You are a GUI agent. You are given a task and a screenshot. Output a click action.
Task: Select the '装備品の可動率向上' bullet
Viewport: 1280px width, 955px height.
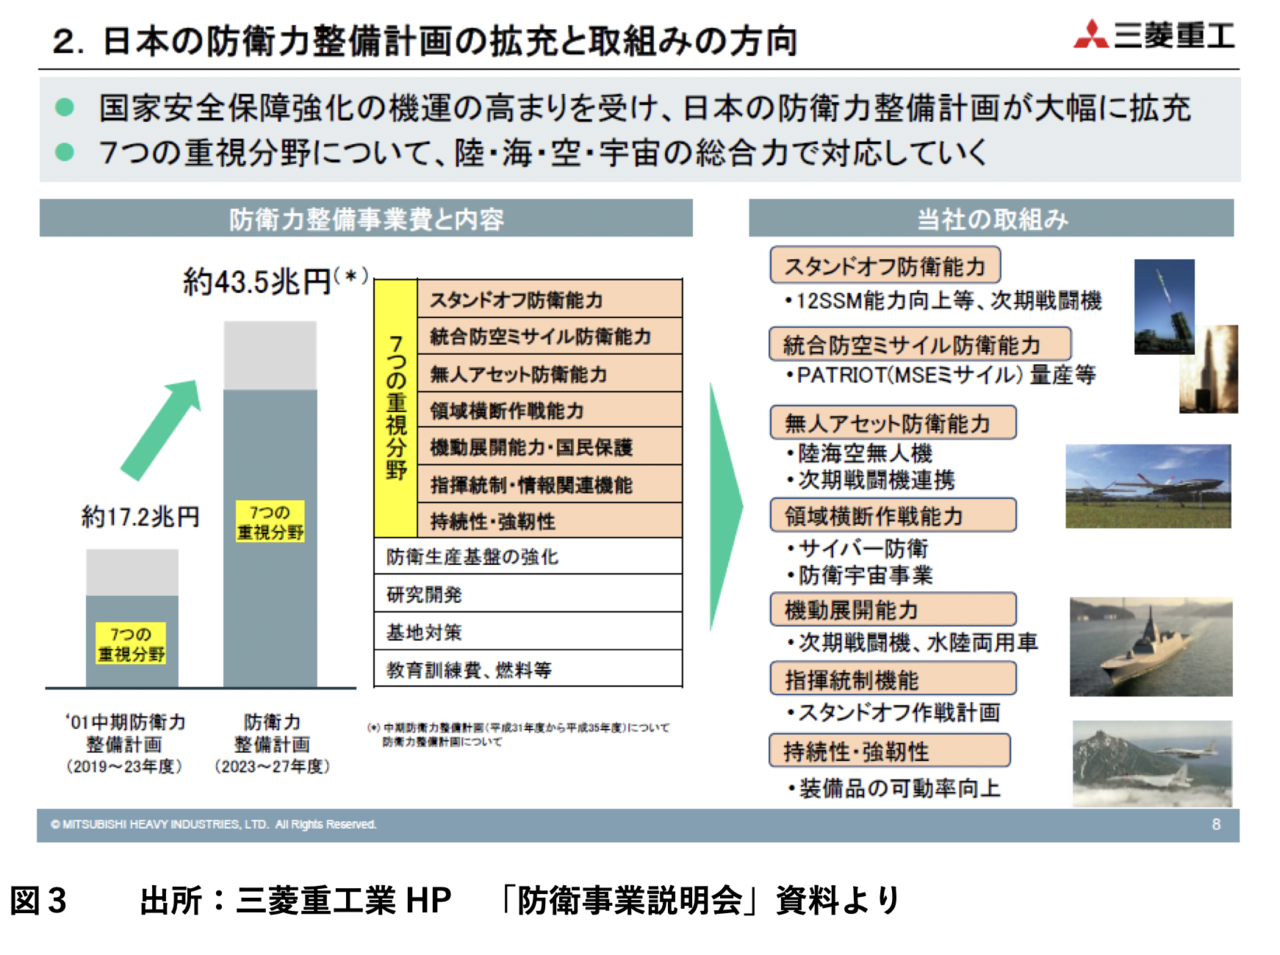point(893,789)
